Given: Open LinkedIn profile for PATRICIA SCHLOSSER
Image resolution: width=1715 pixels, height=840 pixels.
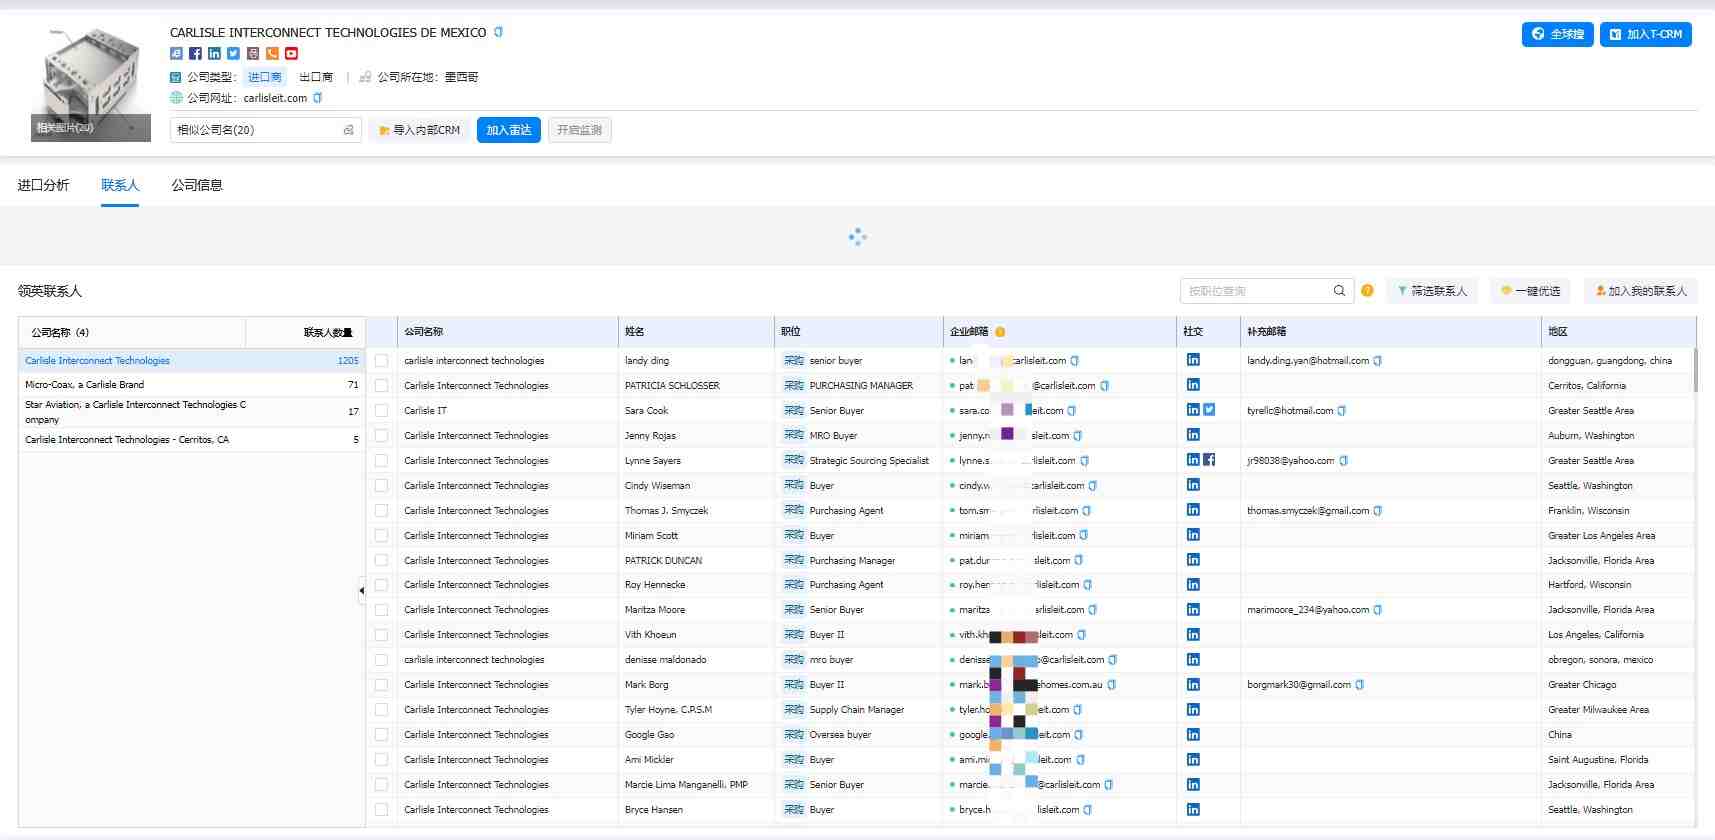Looking at the screenshot, I should pyautogui.click(x=1193, y=385).
